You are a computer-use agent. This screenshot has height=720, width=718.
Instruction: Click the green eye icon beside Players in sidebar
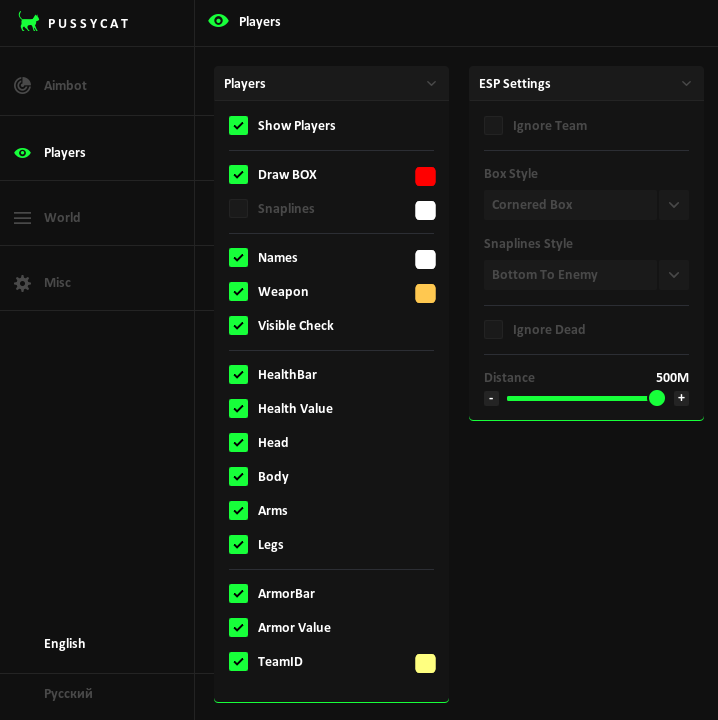coord(22,153)
